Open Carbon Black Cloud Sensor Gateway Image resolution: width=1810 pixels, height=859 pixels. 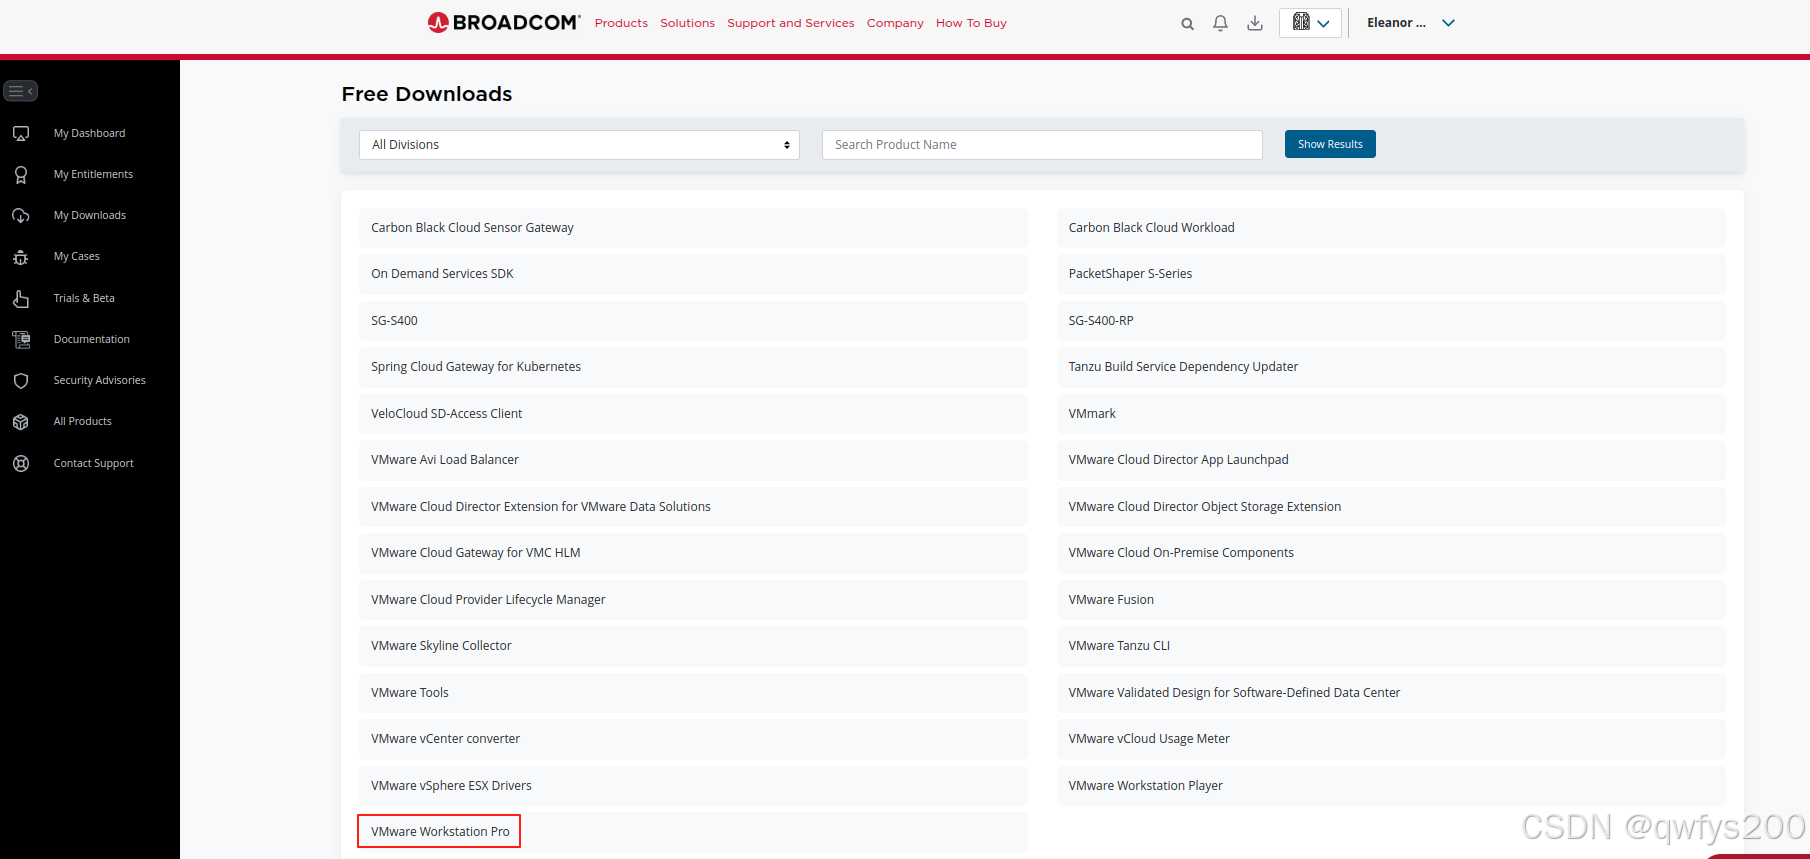(693, 228)
